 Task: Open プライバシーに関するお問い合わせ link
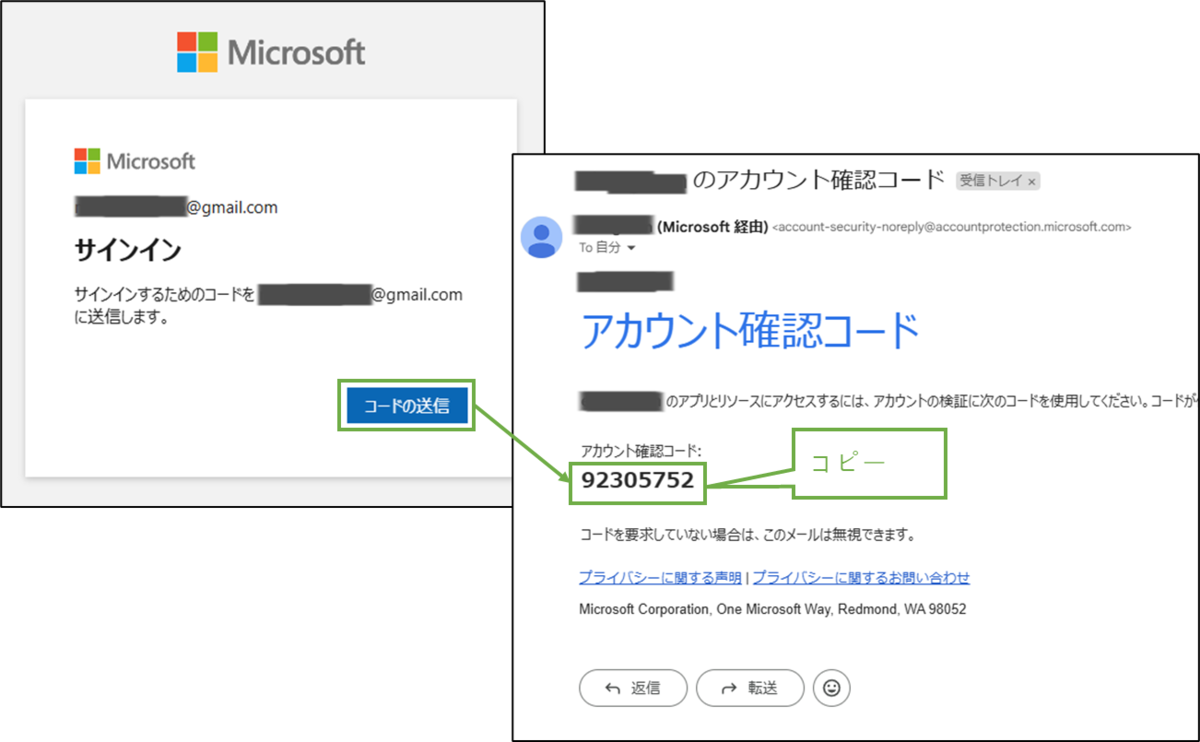(x=861, y=577)
